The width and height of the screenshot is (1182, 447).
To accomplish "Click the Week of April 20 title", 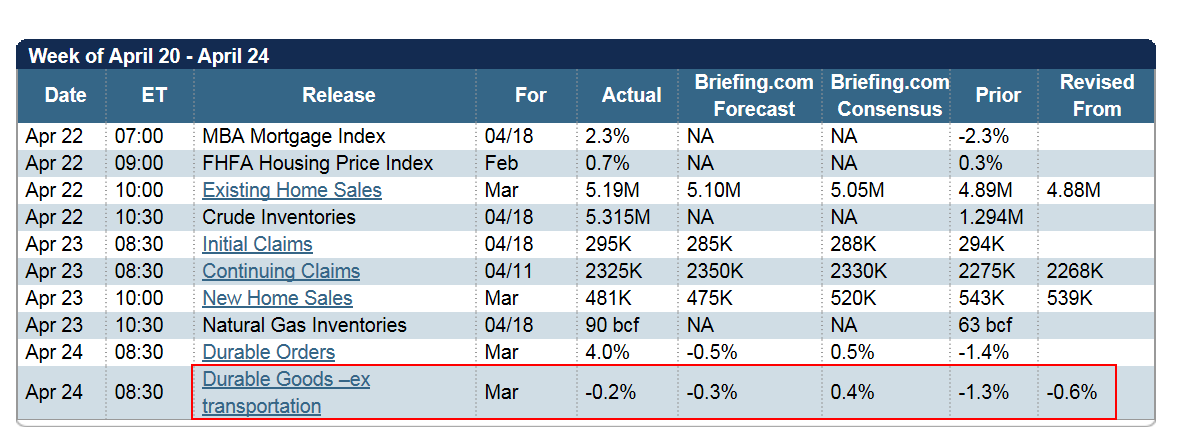I will tap(149, 57).
